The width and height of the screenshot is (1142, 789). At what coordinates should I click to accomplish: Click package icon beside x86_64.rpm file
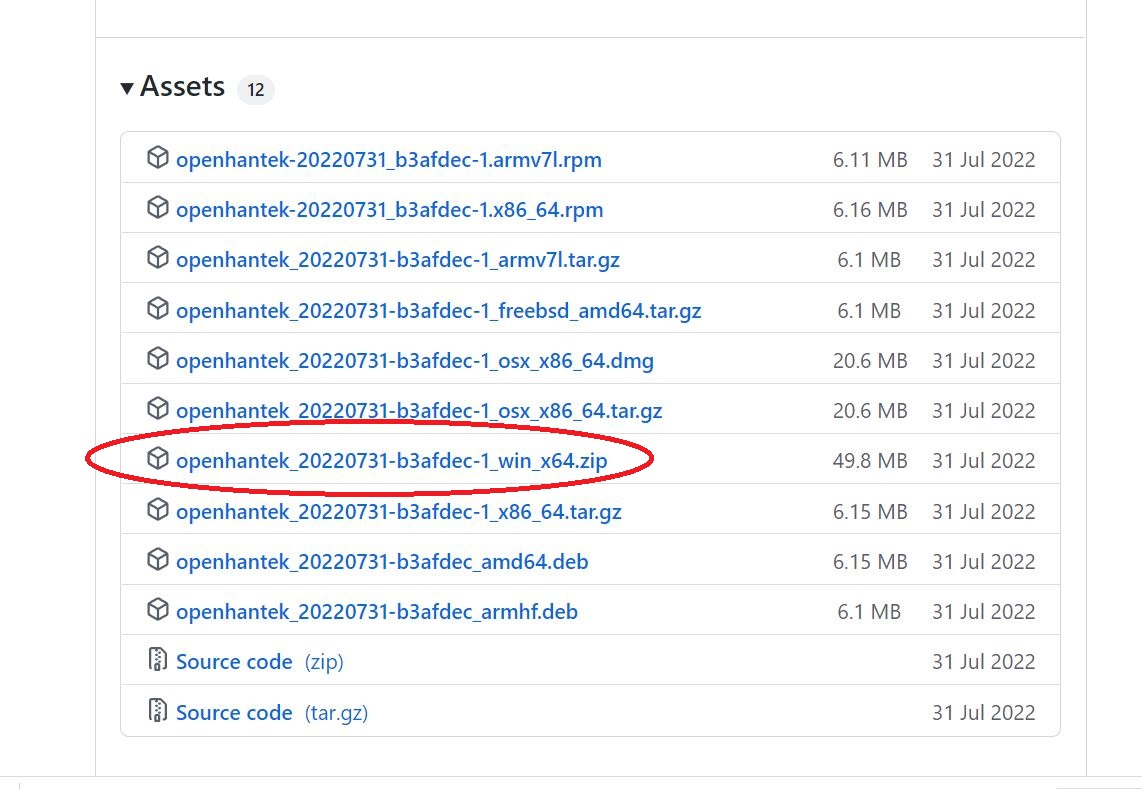[x=157, y=208]
